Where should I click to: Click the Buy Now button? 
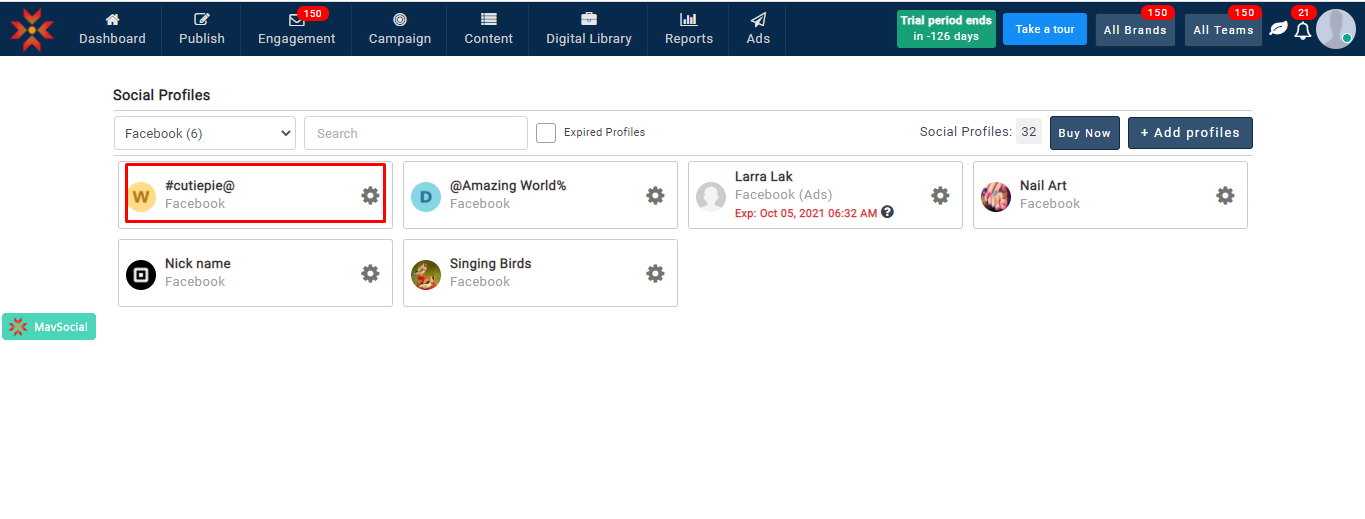click(x=1084, y=133)
